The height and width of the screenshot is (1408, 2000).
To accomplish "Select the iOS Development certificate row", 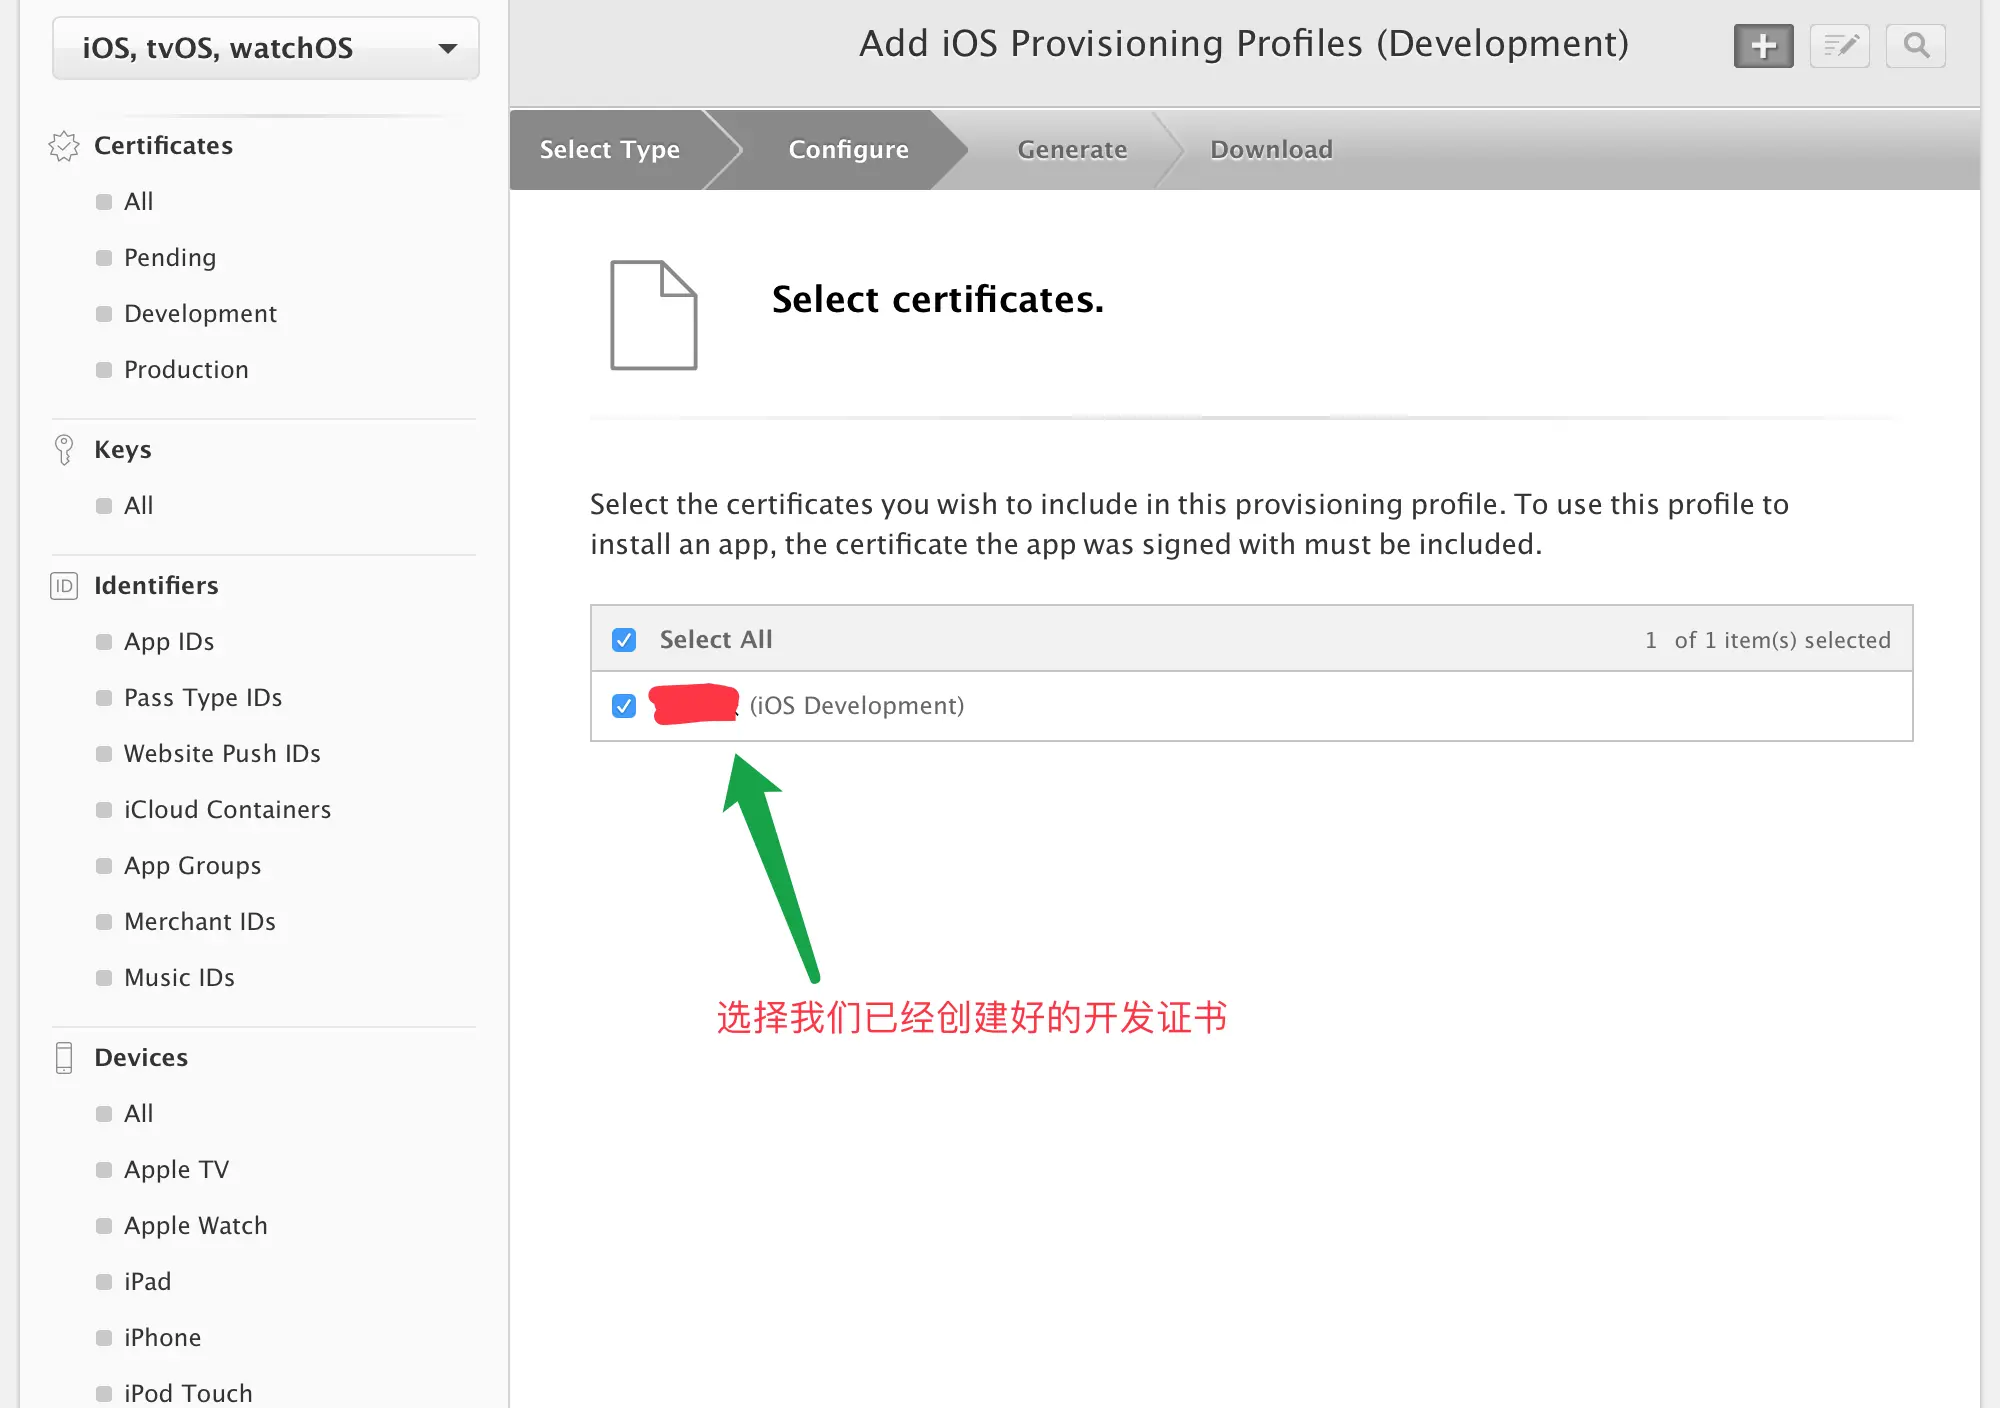I will click(x=856, y=706).
